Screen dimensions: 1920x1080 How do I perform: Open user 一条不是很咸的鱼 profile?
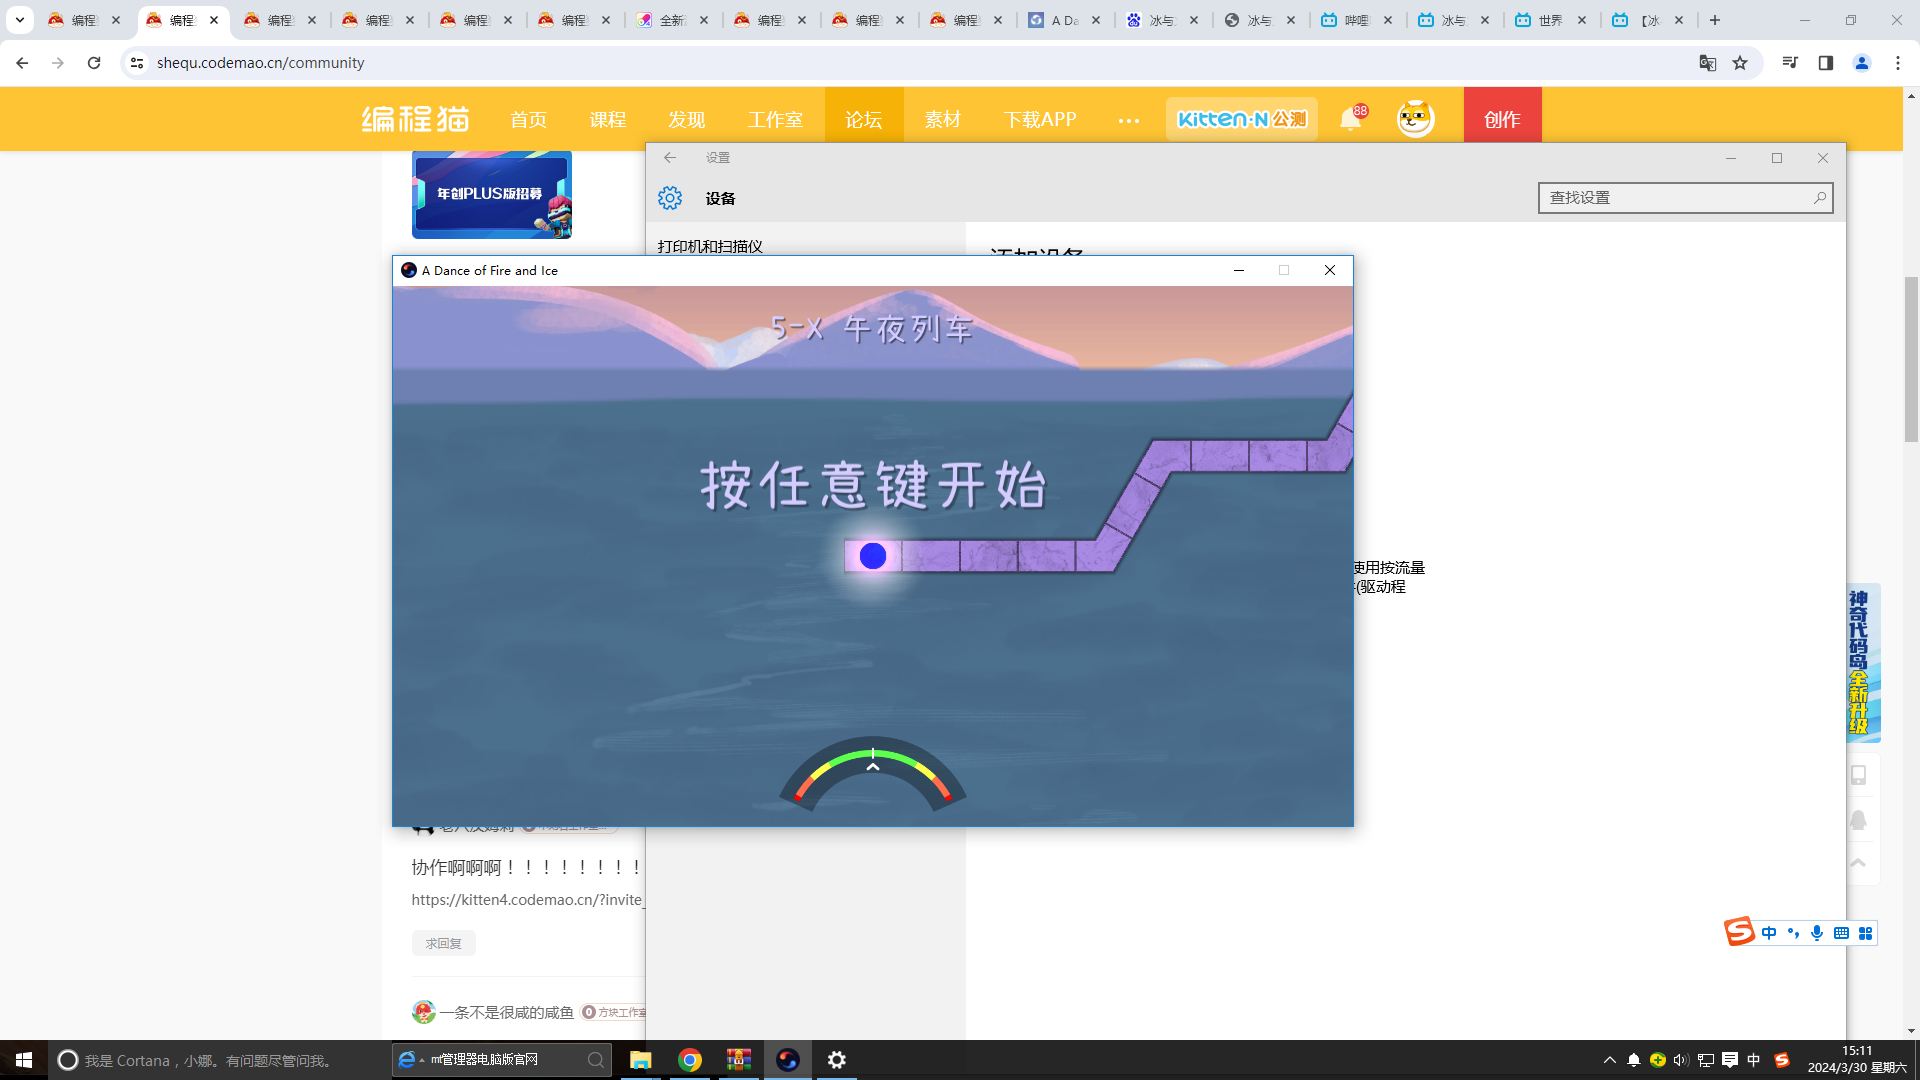coord(506,1012)
